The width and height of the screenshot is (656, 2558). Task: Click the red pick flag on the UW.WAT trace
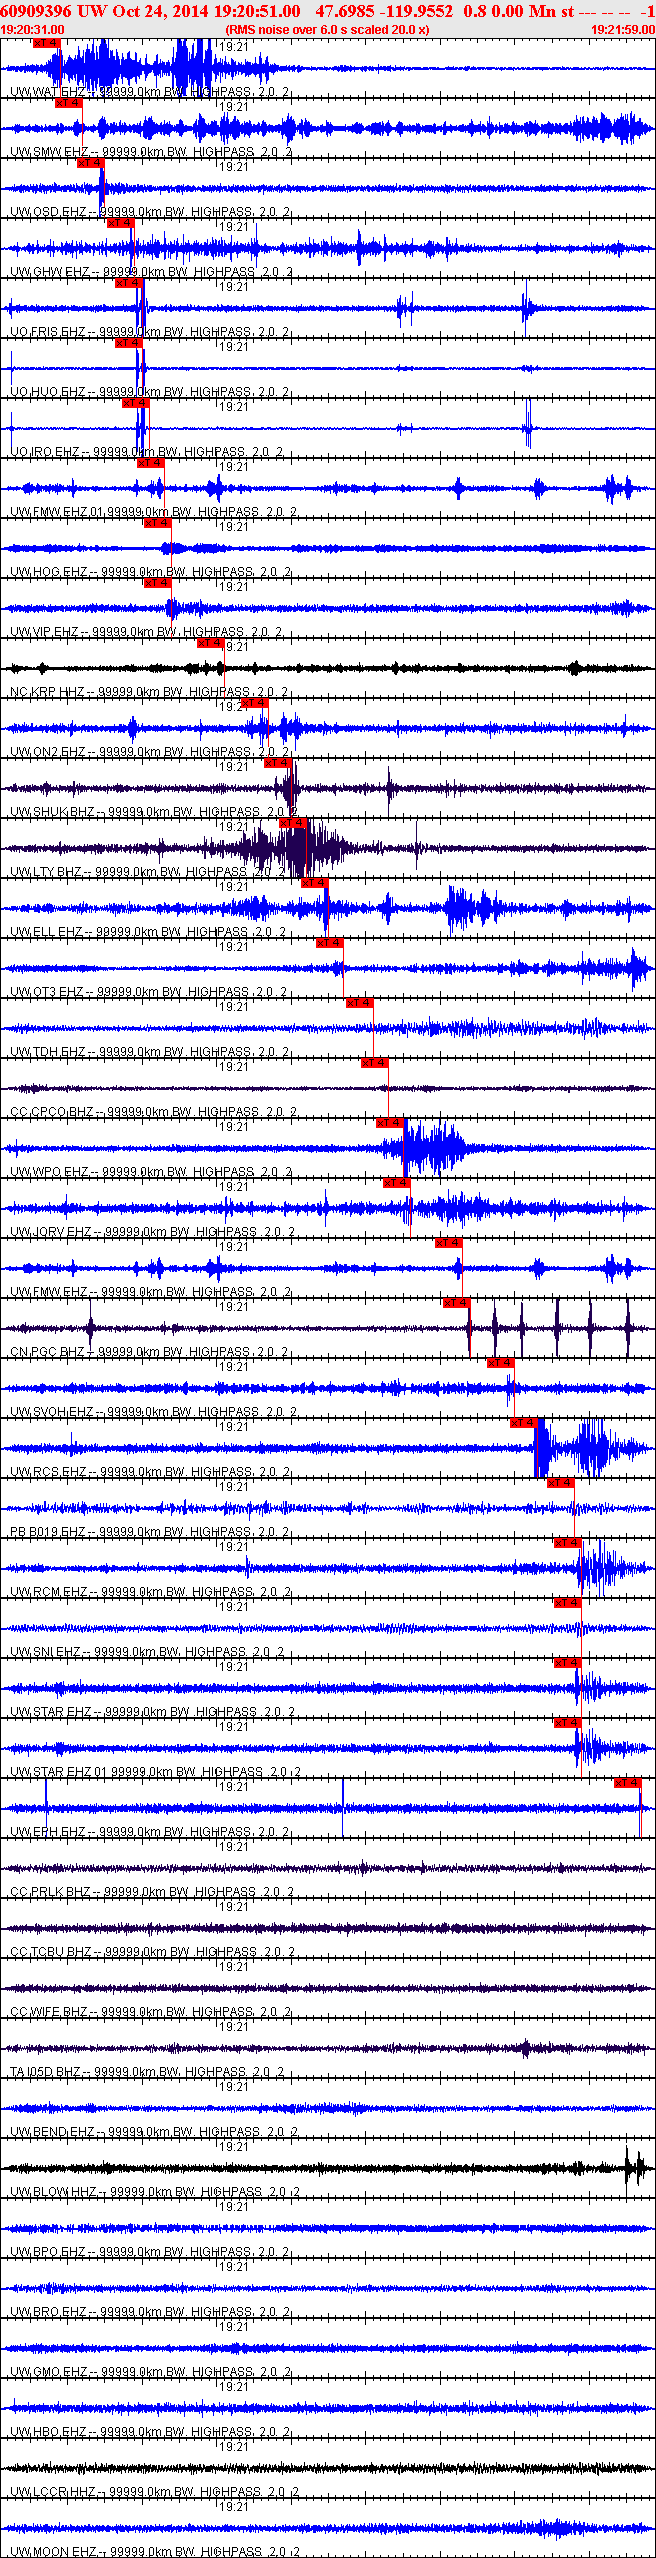click(46, 43)
